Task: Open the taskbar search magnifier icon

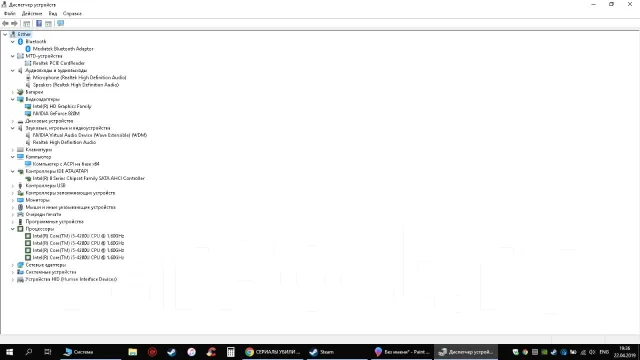Action: coord(29,352)
